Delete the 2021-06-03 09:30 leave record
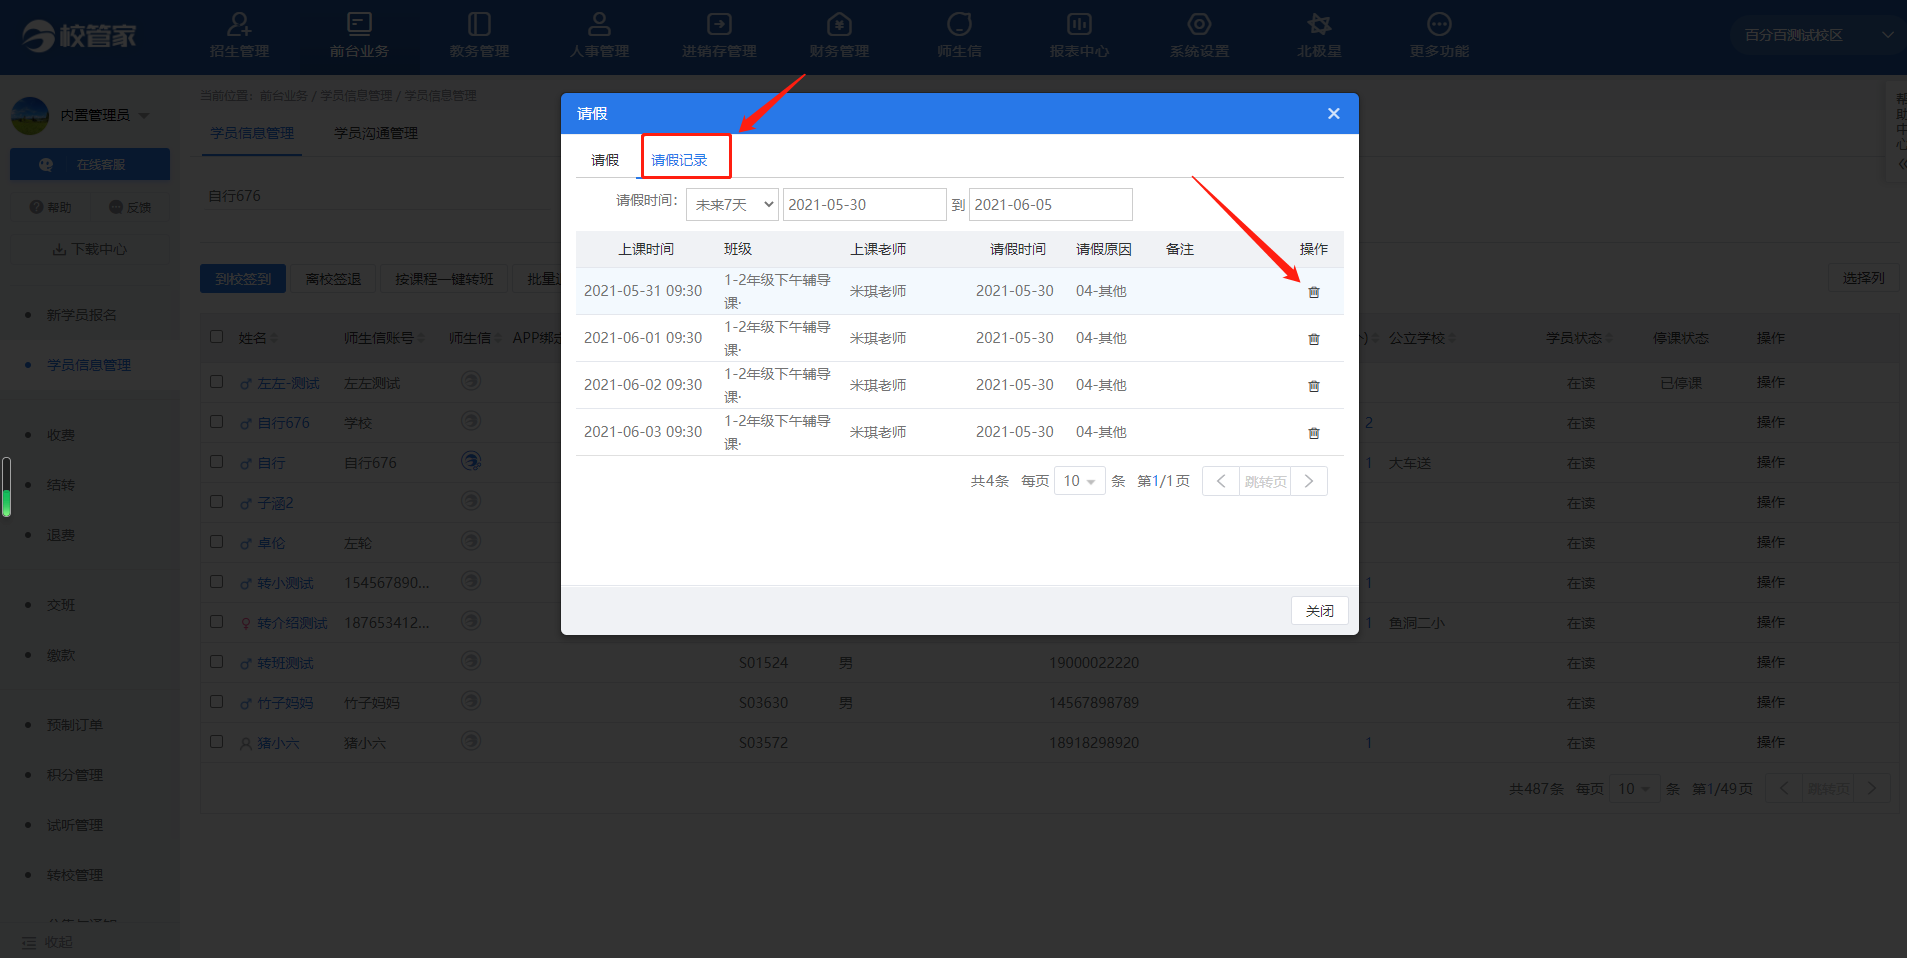 1314,433
